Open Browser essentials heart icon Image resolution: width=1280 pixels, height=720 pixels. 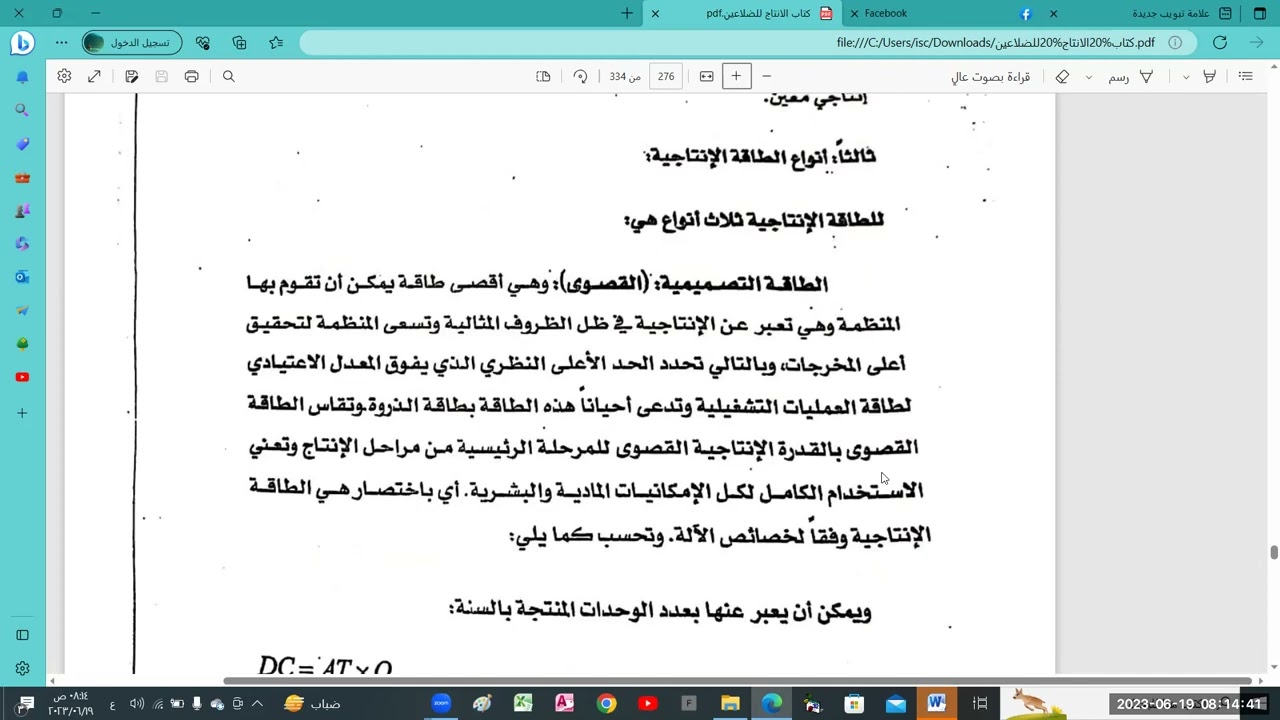pyautogui.click(x=203, y=43)
